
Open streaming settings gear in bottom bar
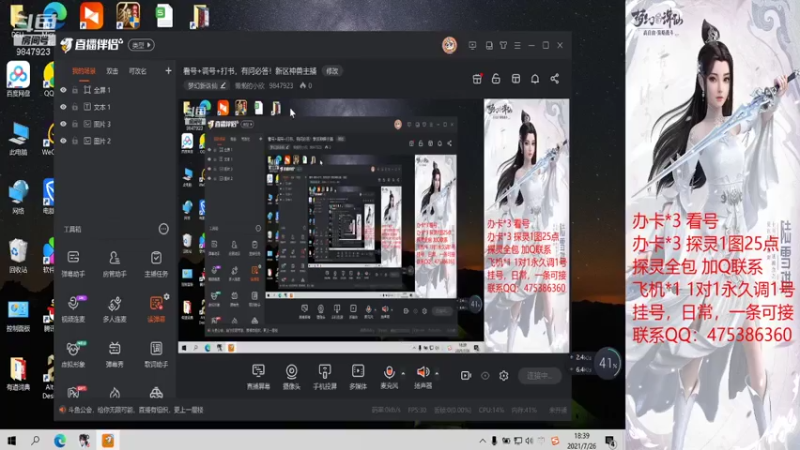click(504, 376)
